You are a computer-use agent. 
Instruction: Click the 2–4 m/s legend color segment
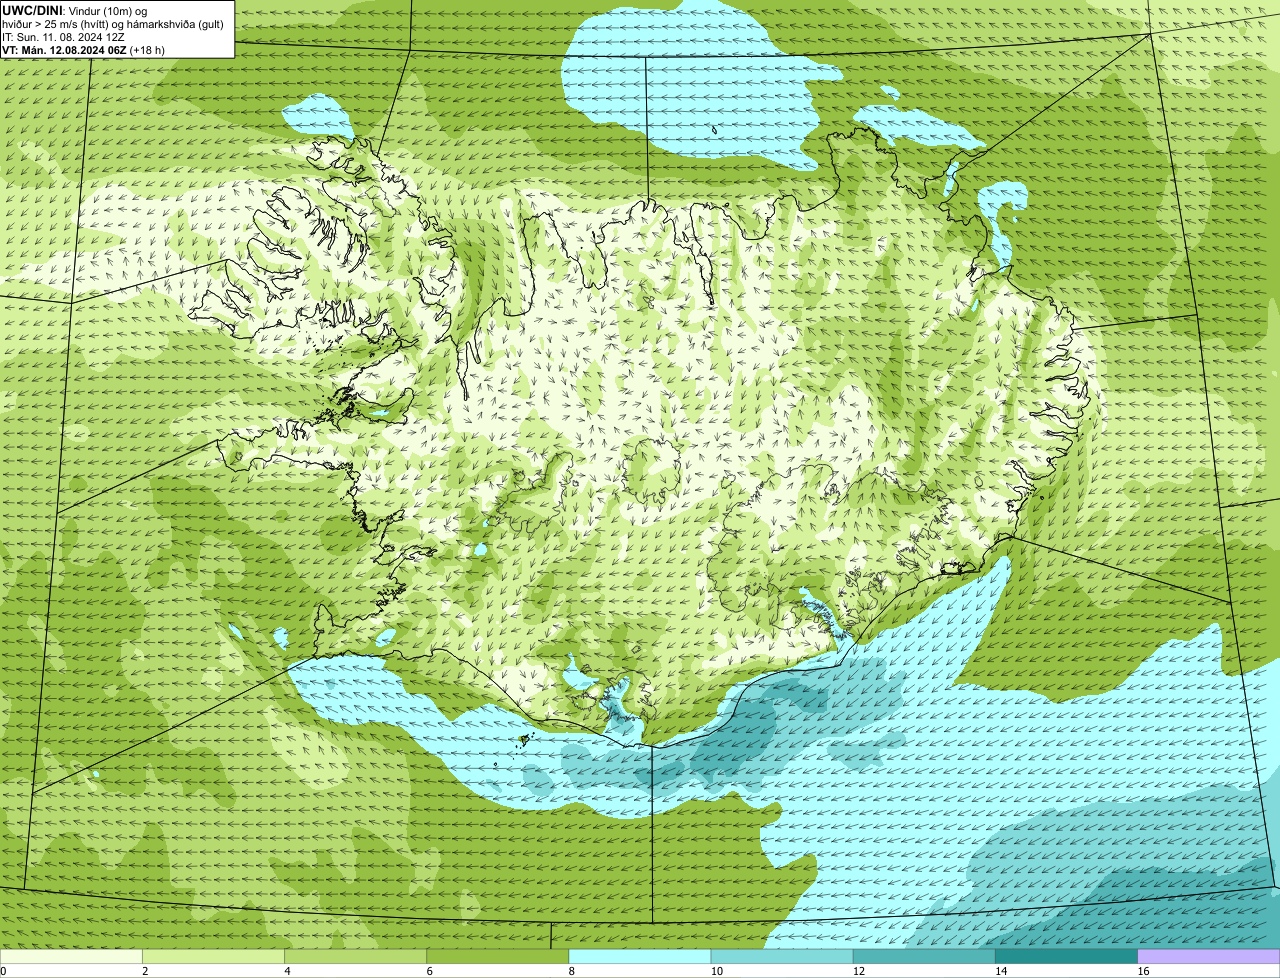pyautogui.click(x=213, y=957)
